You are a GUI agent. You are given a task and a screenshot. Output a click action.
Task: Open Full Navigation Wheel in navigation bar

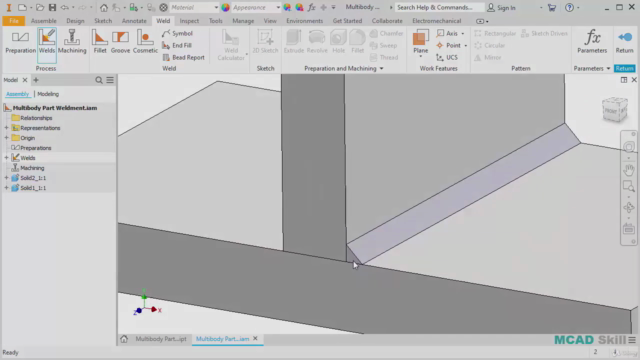(629, 147)
